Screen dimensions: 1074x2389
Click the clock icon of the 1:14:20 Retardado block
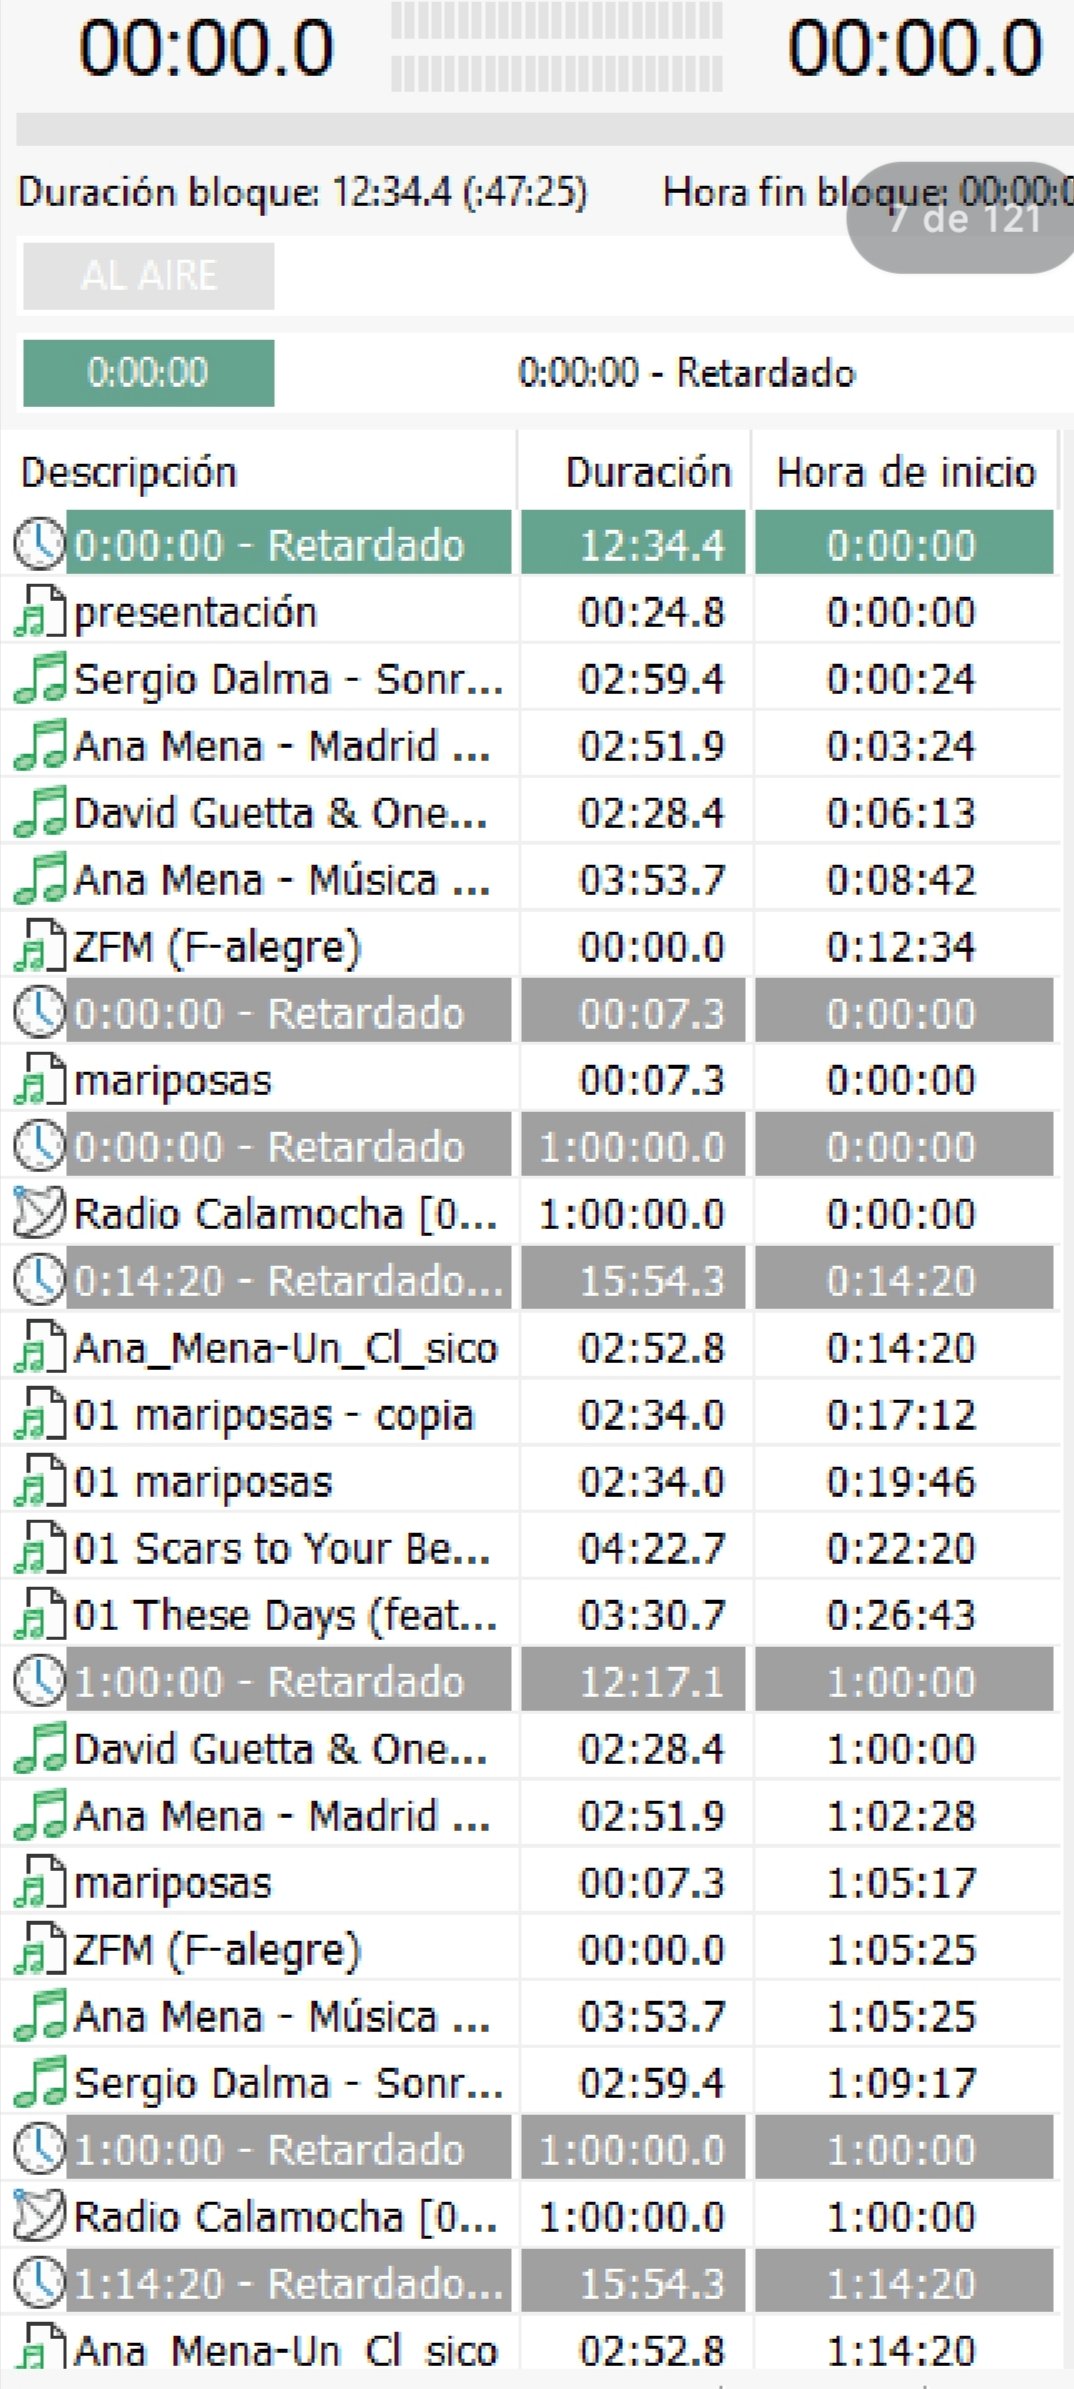click(x=39, y=2283)
